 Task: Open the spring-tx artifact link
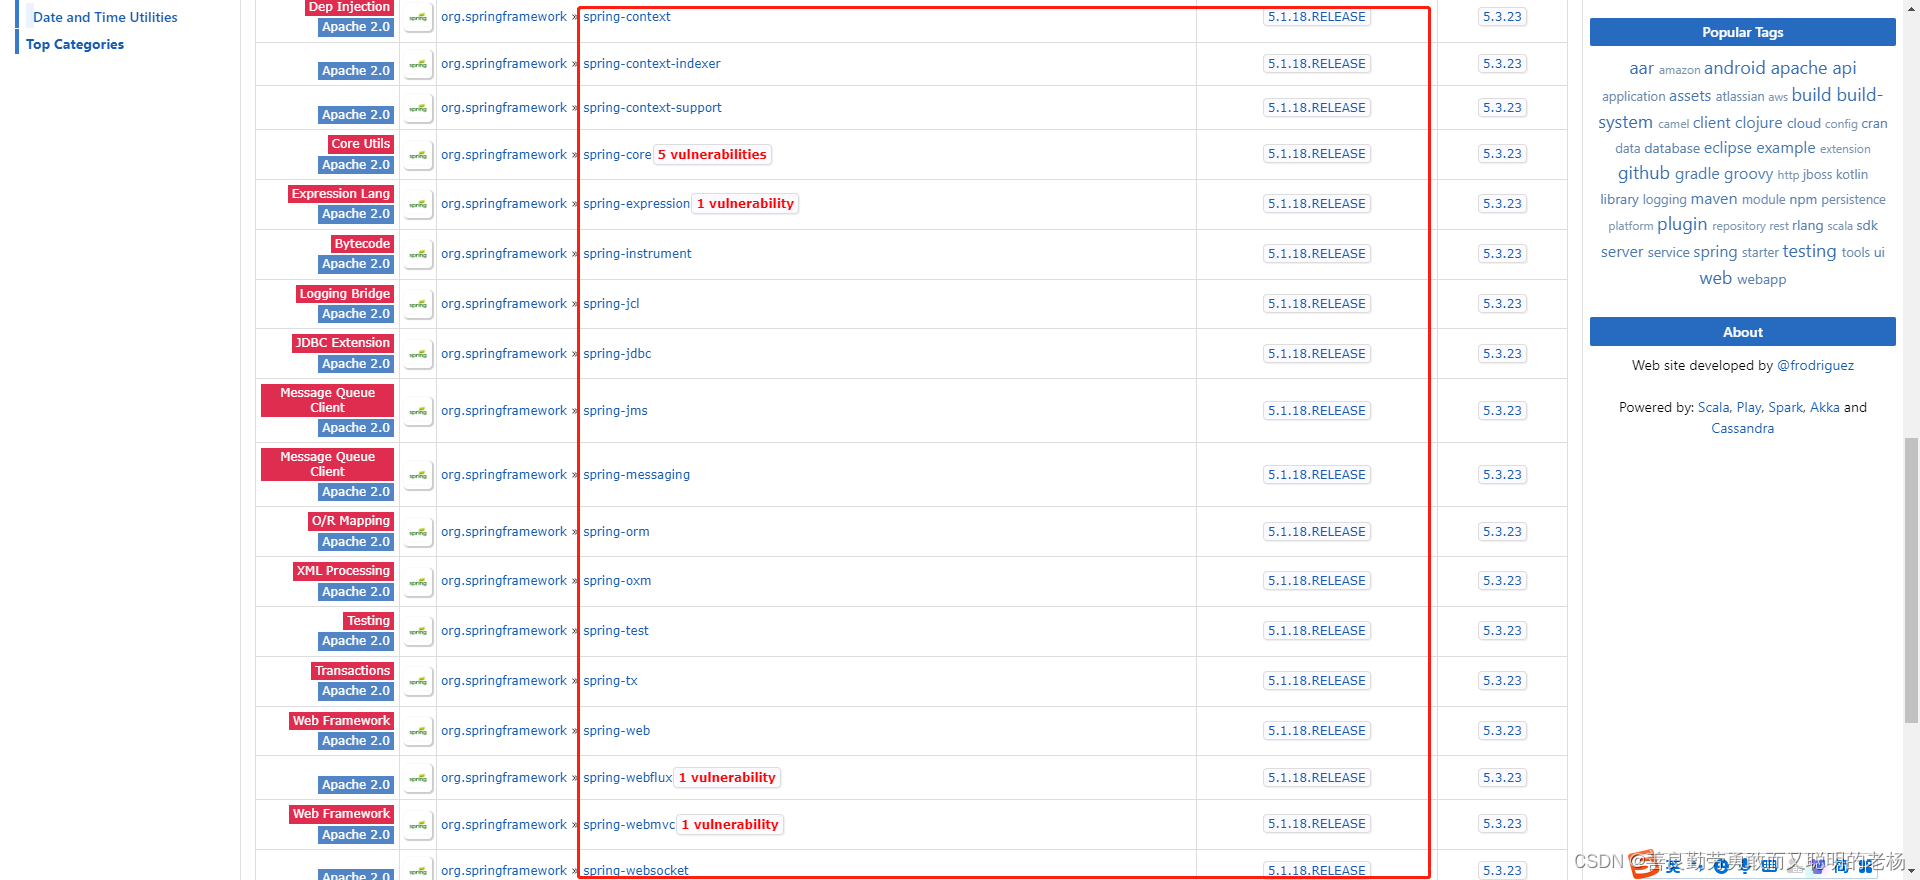pos(610,681)
